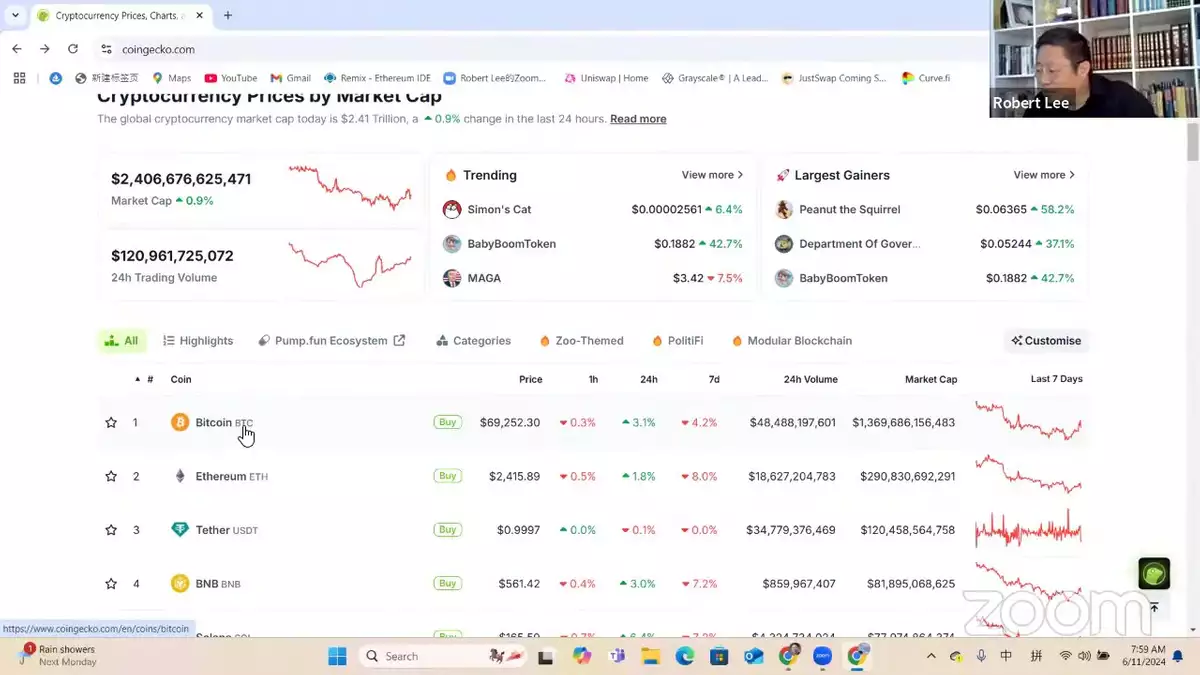This screenshot has width=1200, height=675.
Task: Switch to the PolitiFi tab
Action: click(677, 341)
